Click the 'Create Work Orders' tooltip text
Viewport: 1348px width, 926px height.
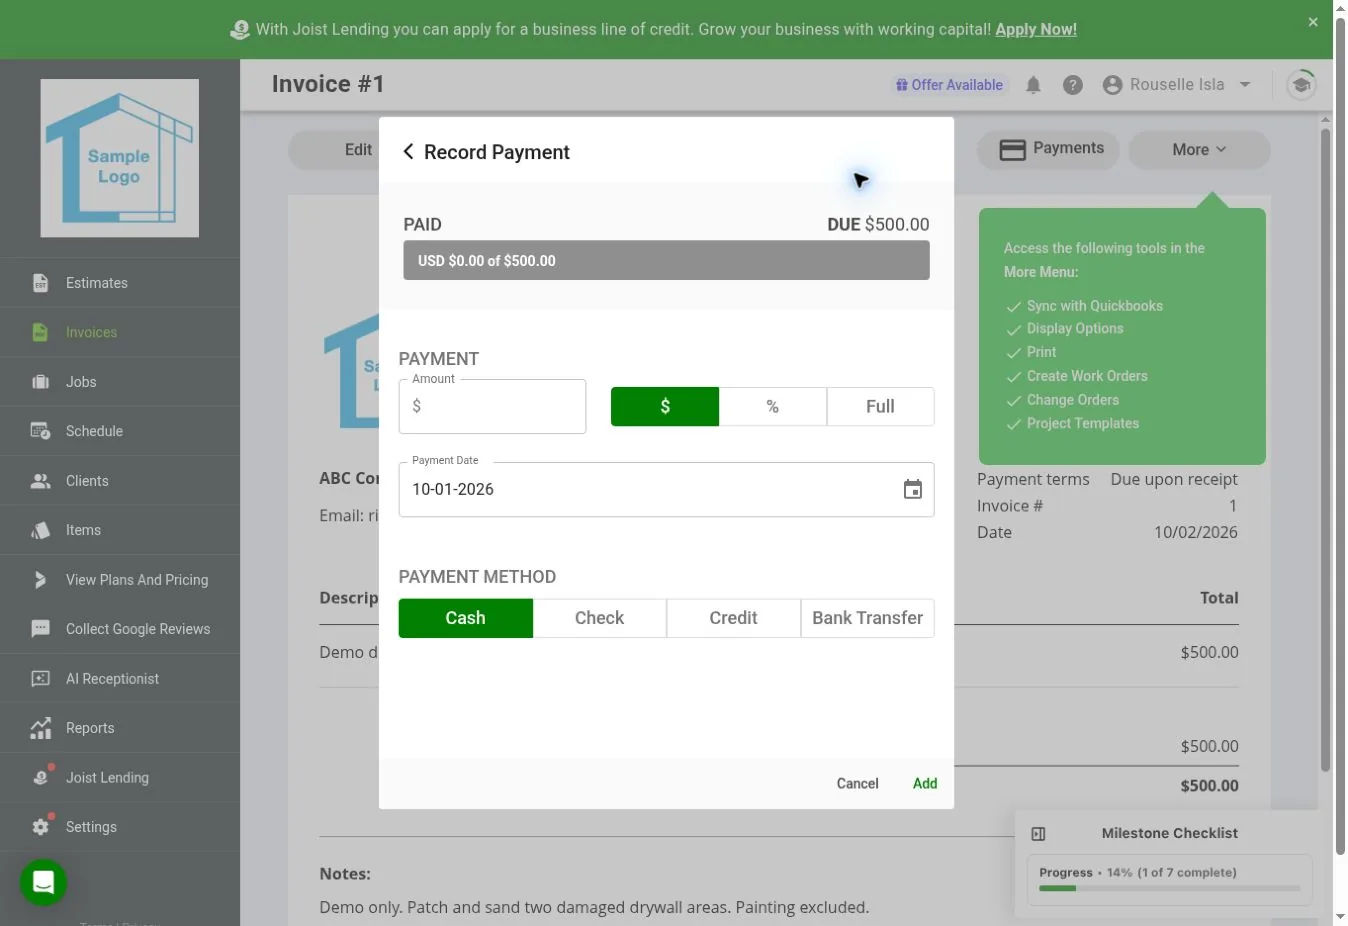(x=1087, y=376)
